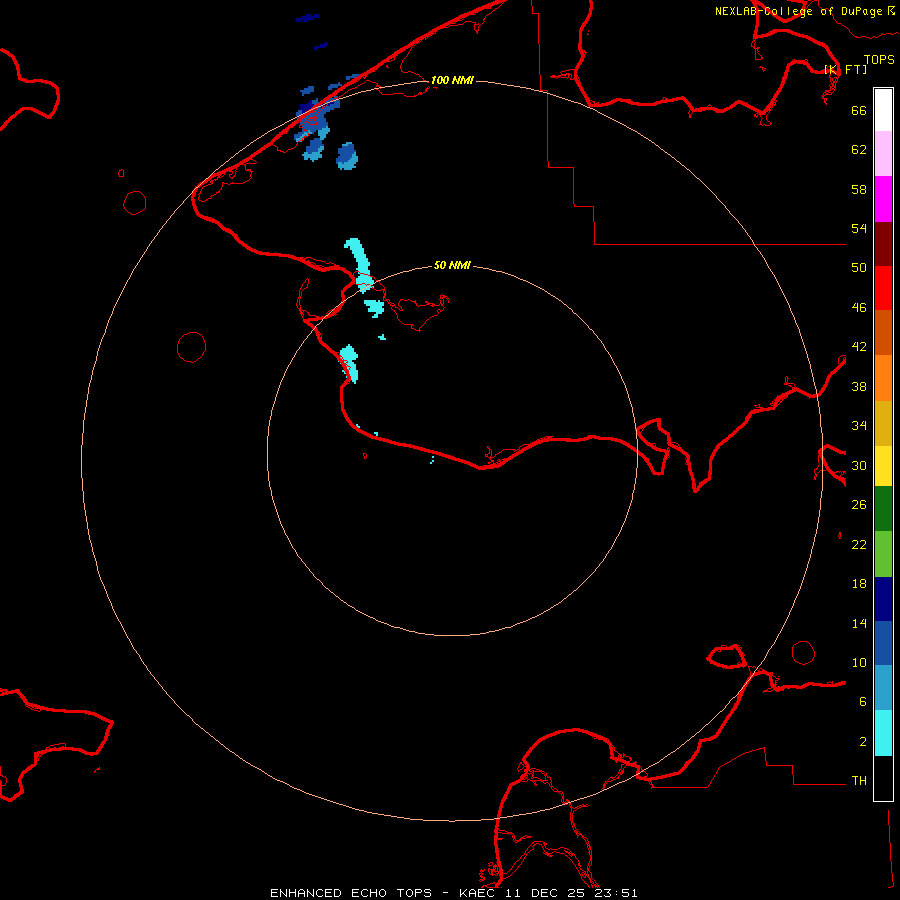The width and height of the screenshot is (900, 900).
Task: Click the light green swatch between 22 and 18
Action: (x=883, y=554)
